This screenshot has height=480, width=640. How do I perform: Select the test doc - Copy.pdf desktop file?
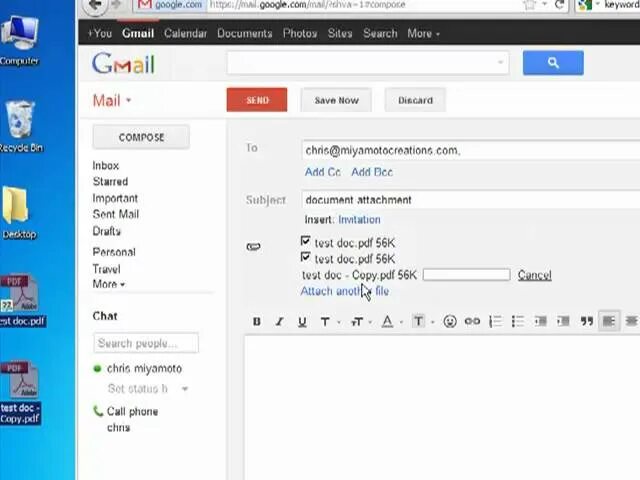[x=20, y=392]
